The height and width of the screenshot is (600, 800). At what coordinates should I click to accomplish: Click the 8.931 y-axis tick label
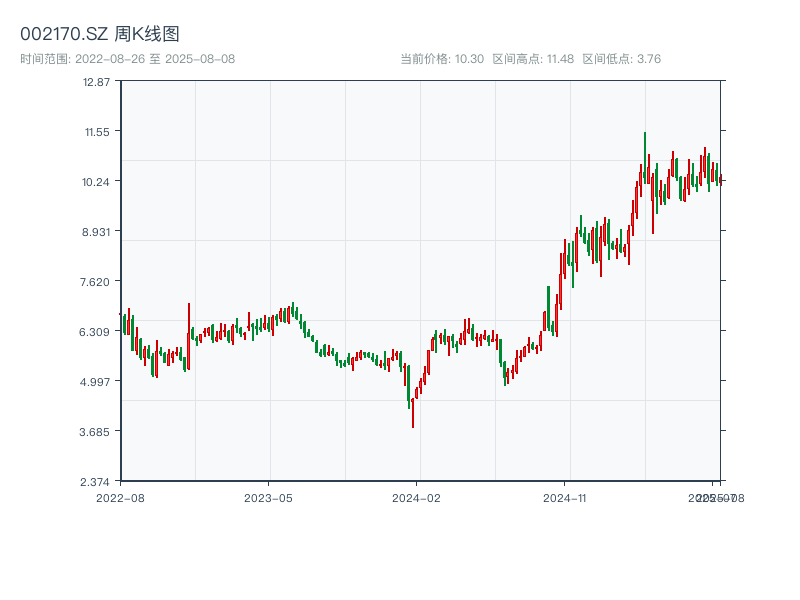tap(96, 231)
